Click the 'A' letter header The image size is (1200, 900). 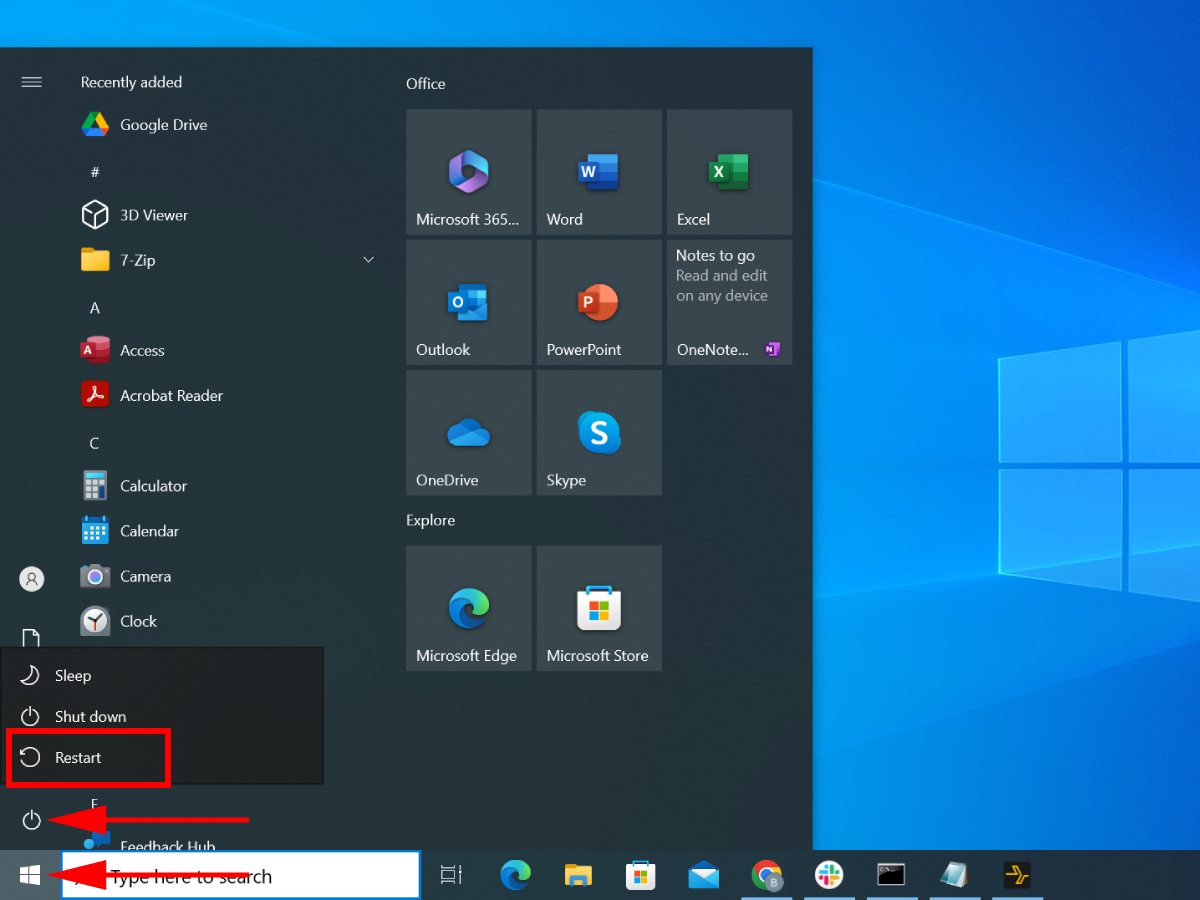point(95,308)
